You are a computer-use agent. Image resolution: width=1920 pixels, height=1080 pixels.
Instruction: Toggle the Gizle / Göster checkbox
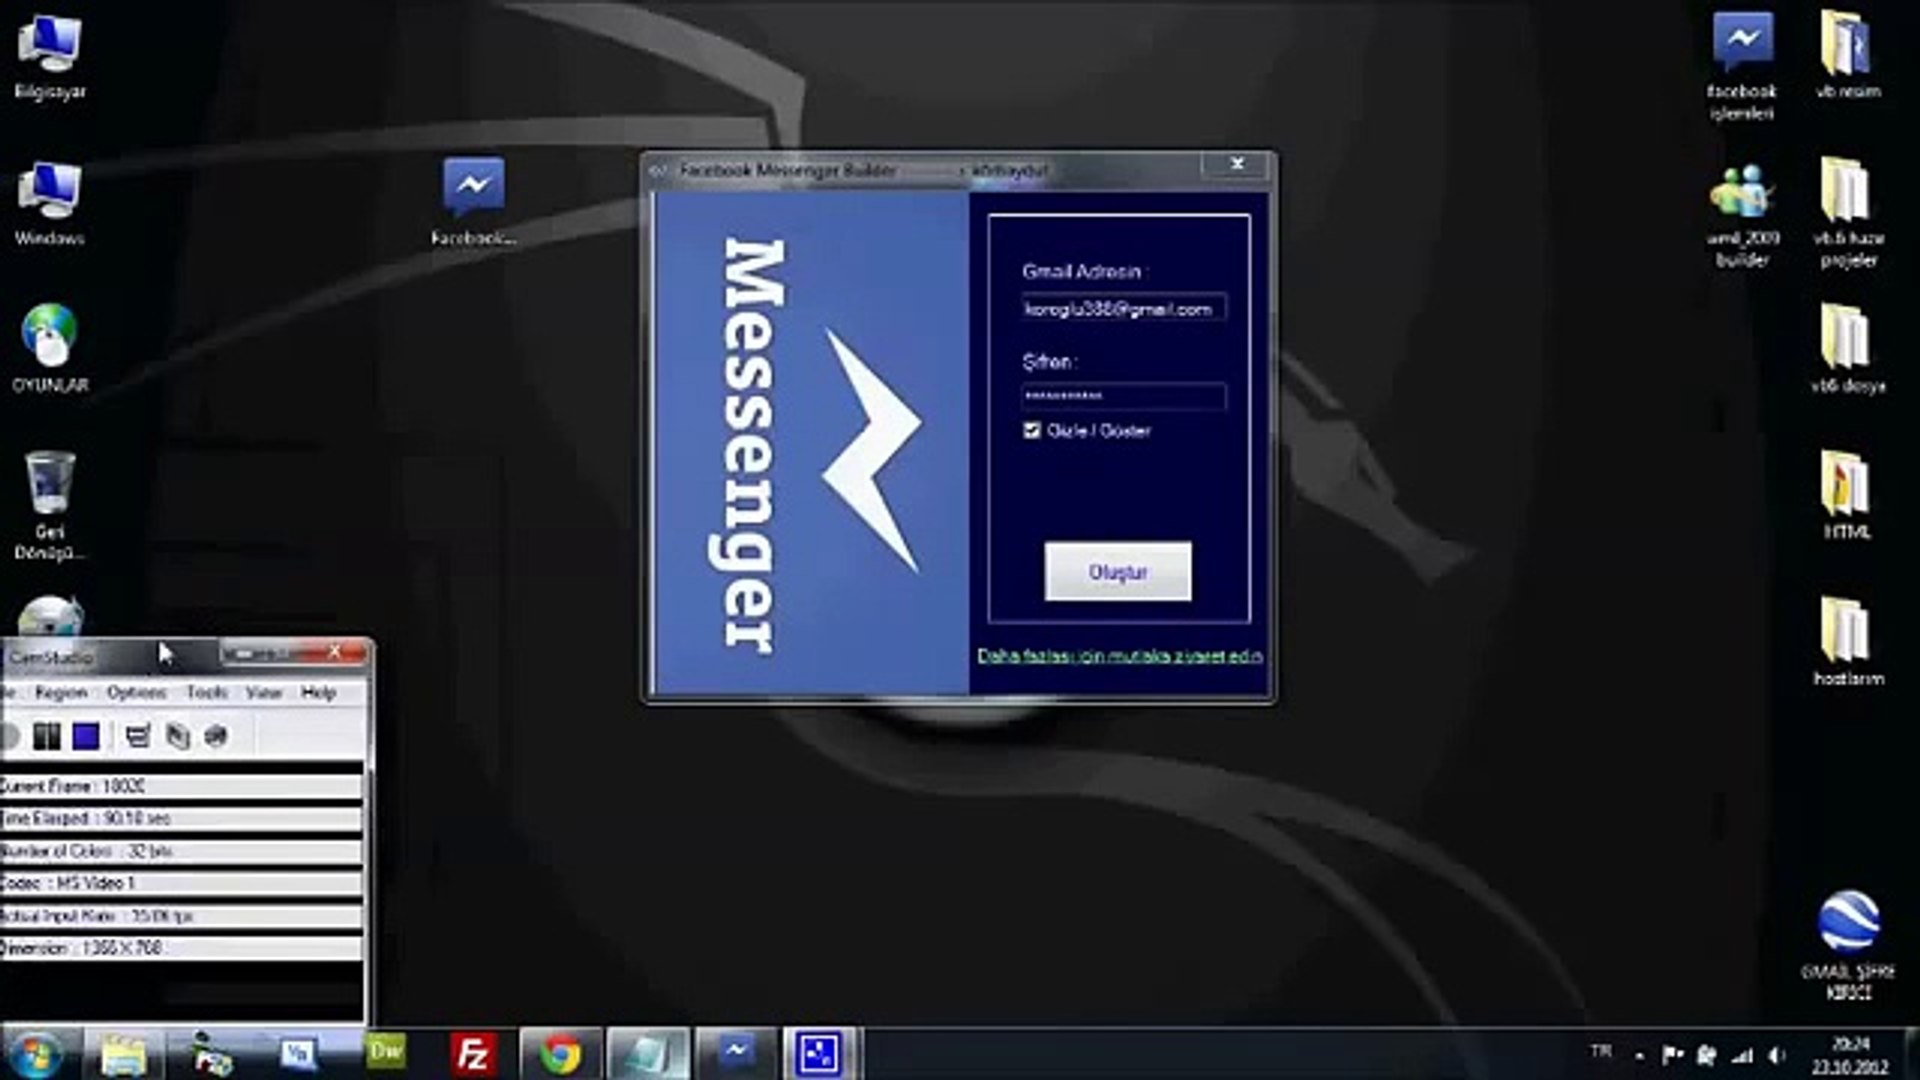tap(1032, 430)
